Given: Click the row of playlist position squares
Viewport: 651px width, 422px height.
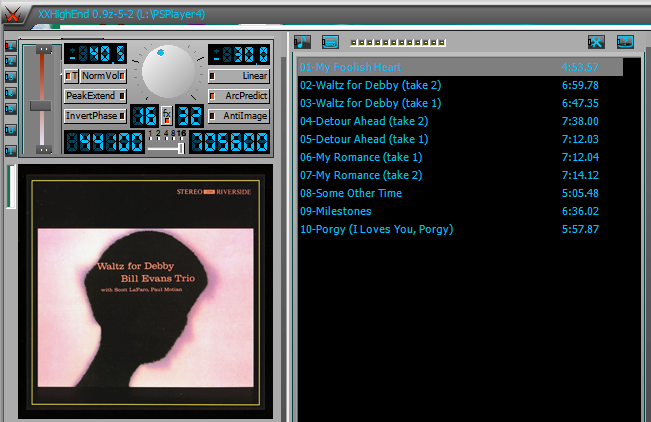Looking at the screenshot, I should [398, 42].
